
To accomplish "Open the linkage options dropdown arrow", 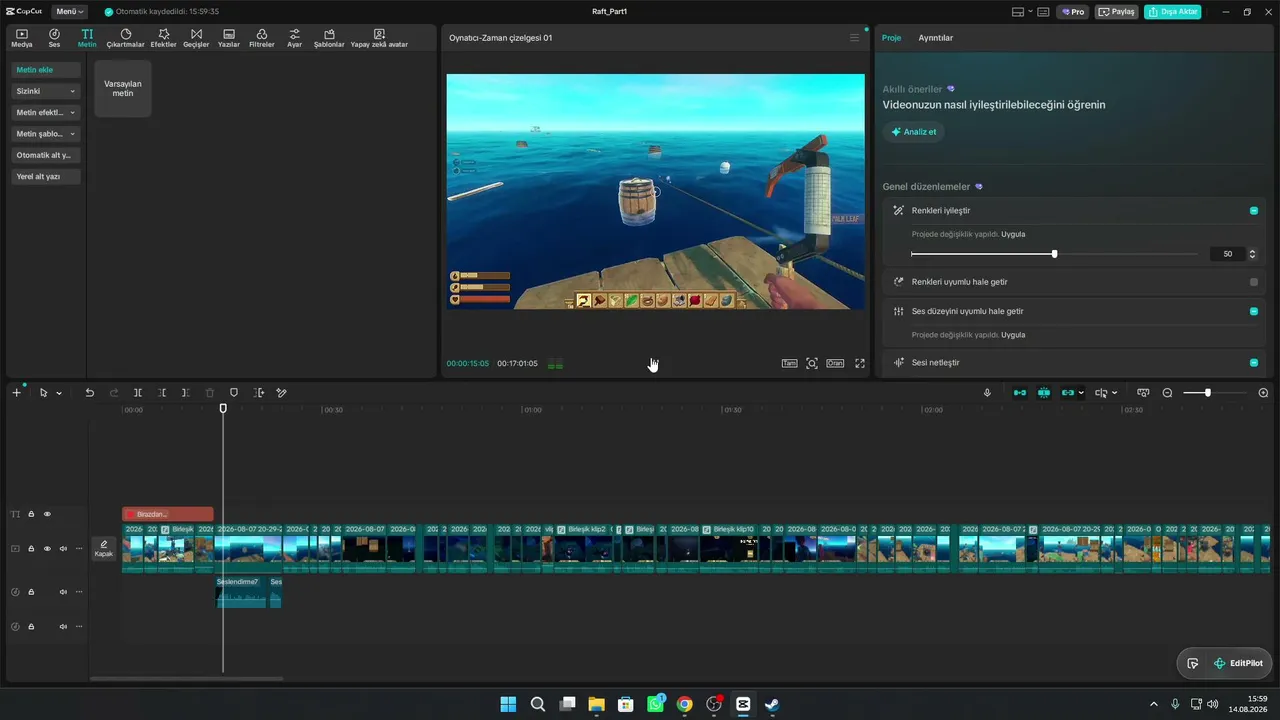I will [1081, 393].
